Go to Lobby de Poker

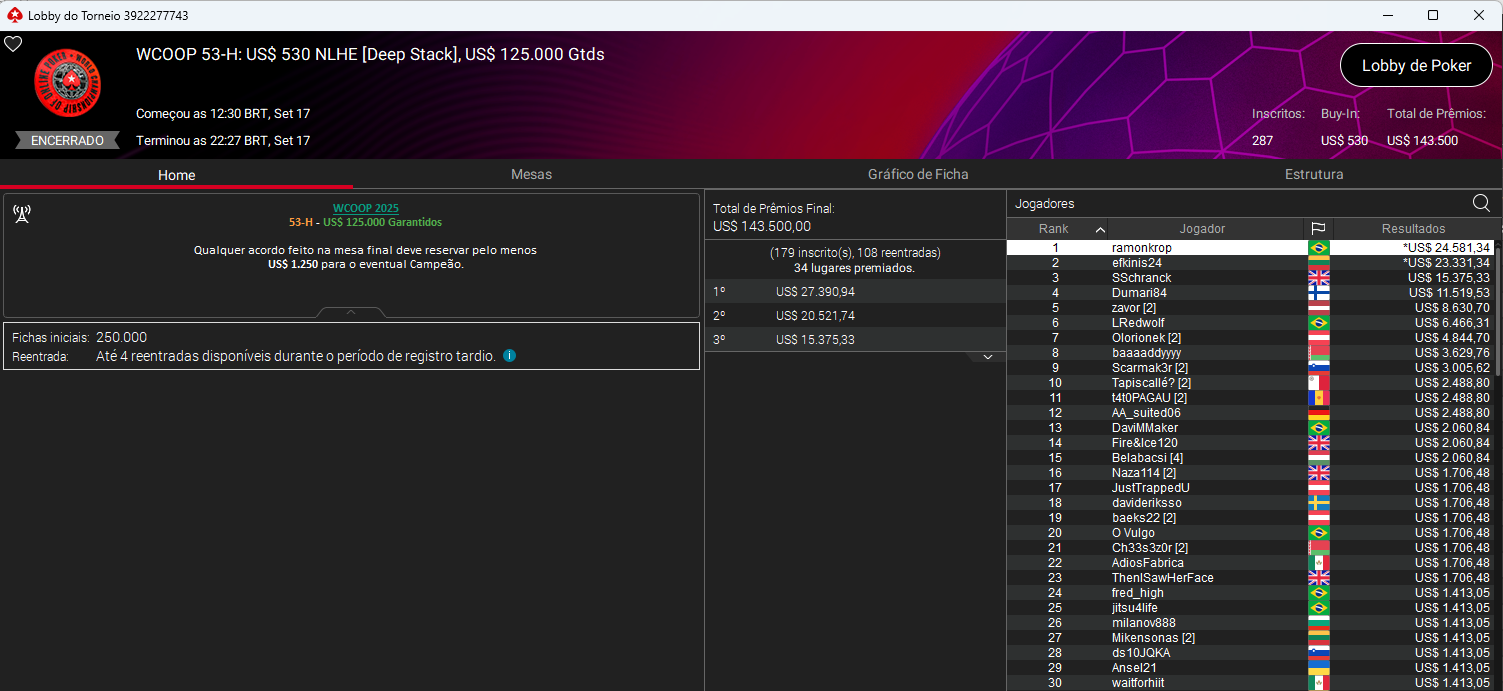(x=1416, y=65)
